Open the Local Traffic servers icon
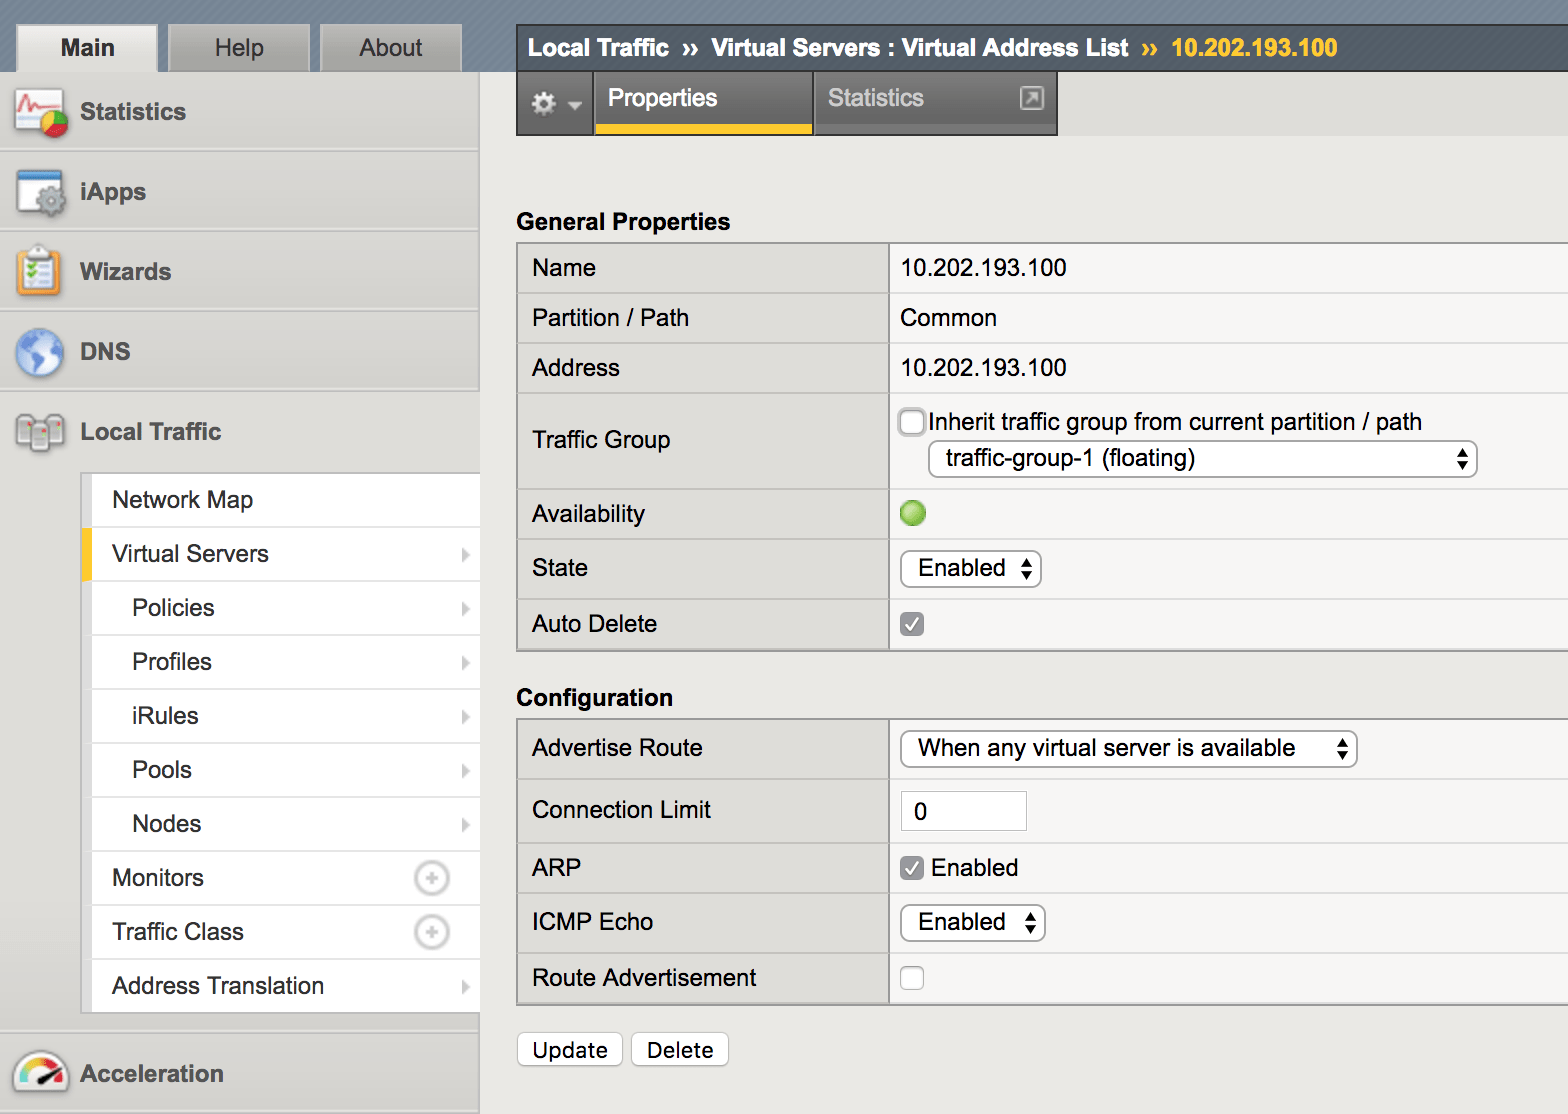Viewport: 1568px width, 1114px height. [x=40, y=432]
